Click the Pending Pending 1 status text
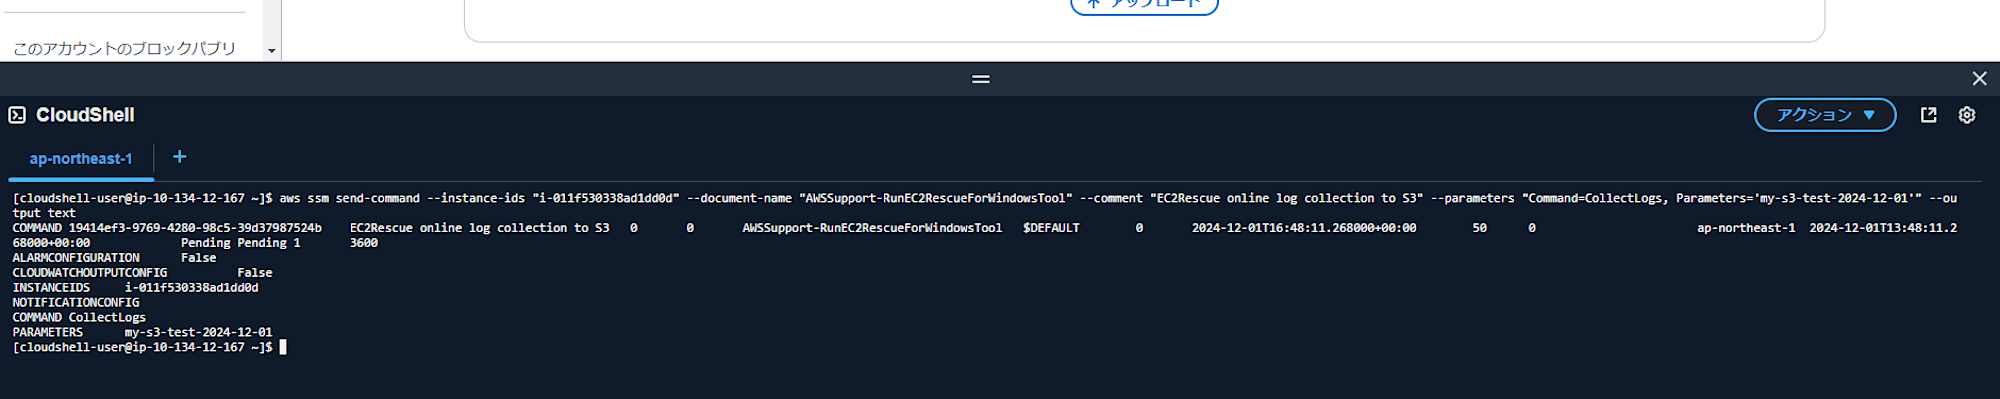 [x=240, y=243]
